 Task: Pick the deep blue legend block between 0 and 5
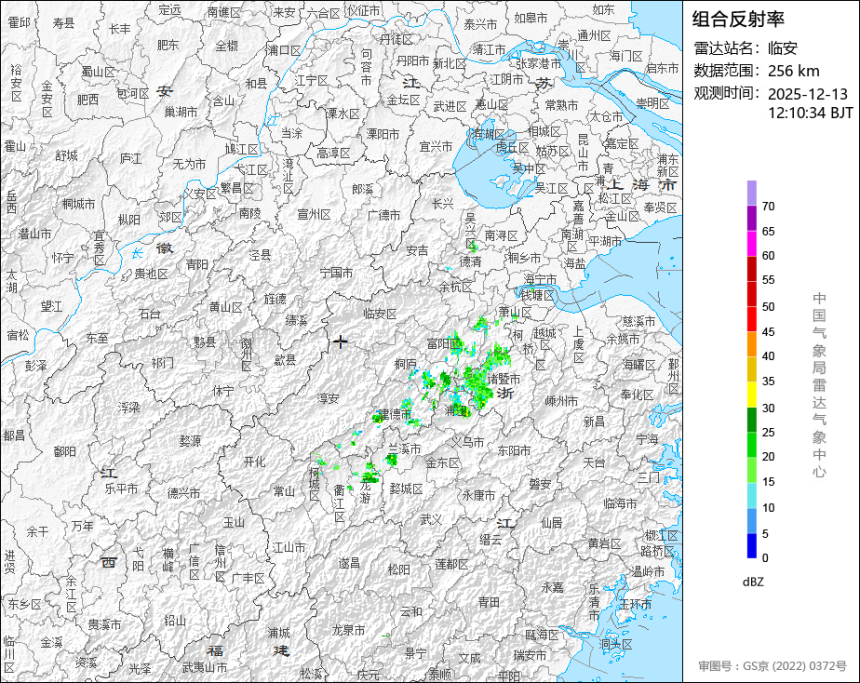click(751, 546)
